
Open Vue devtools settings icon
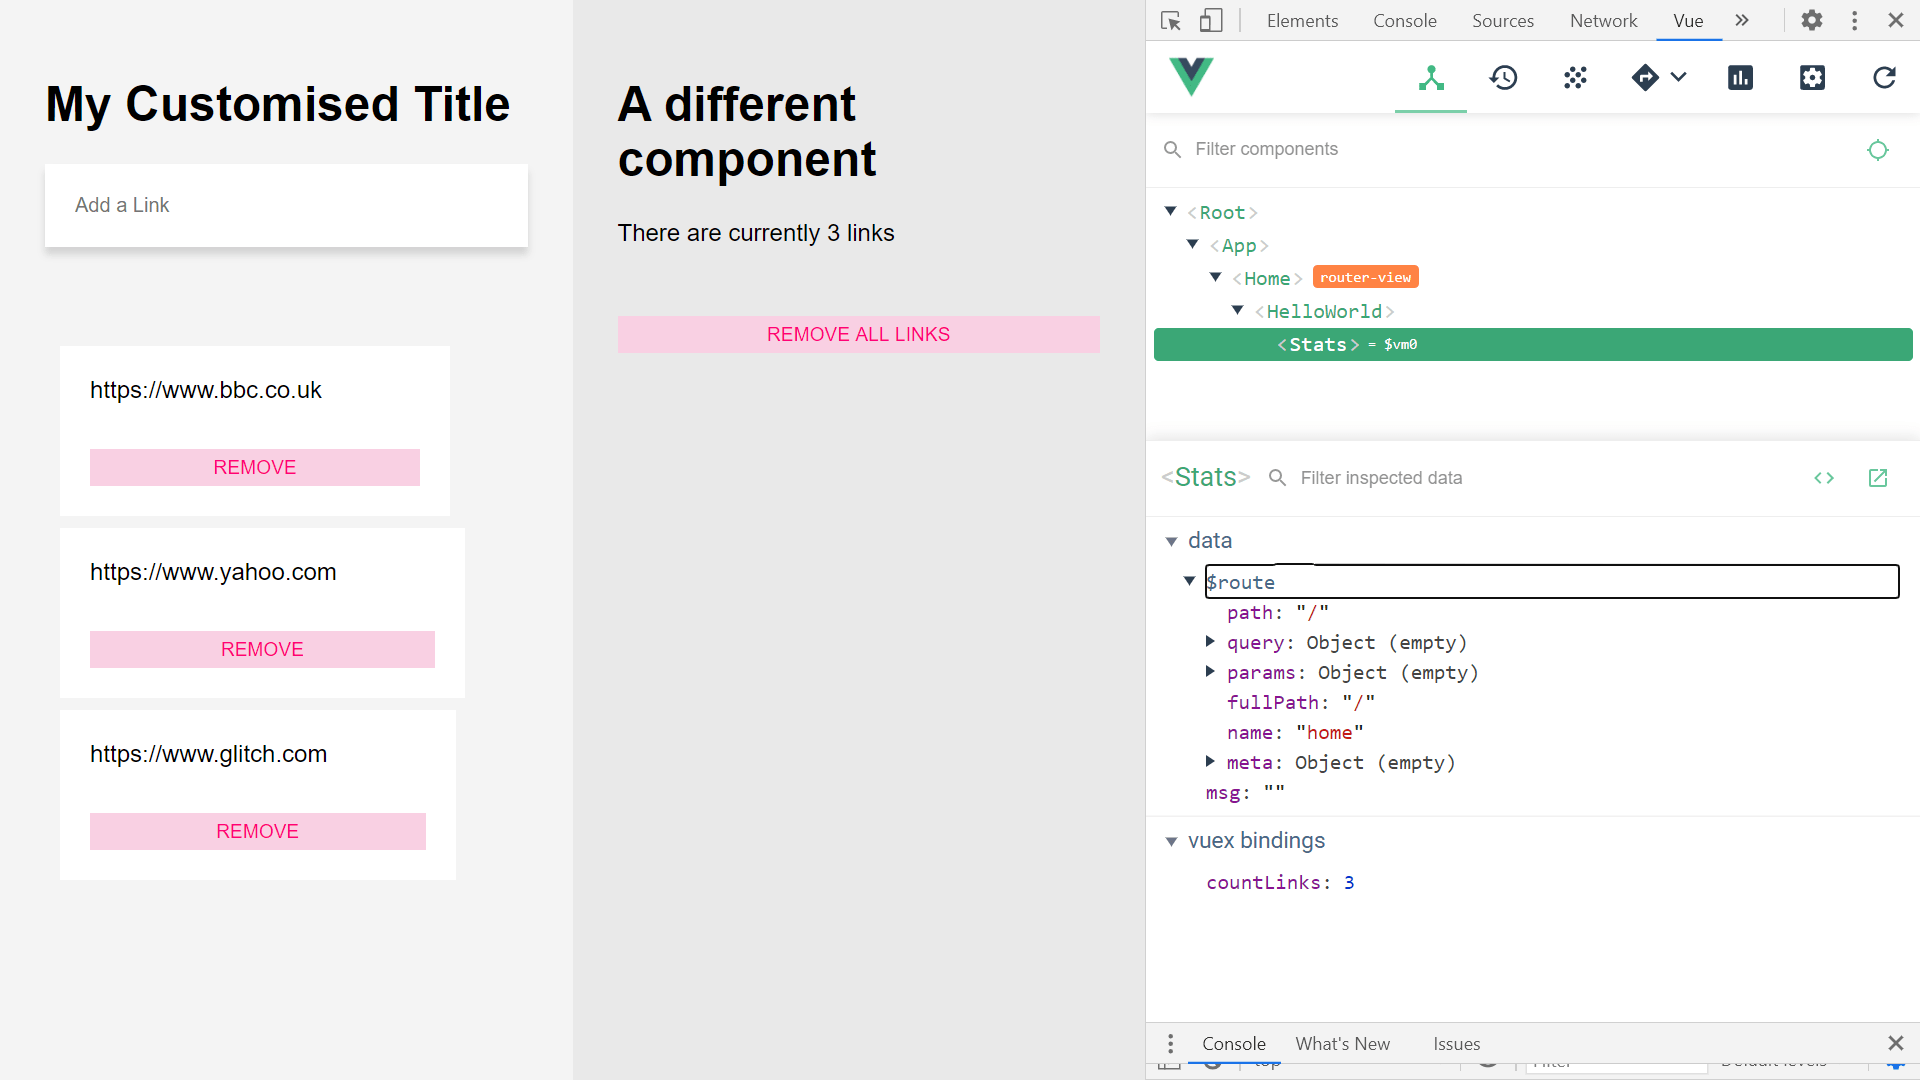tap(1812, 78)
